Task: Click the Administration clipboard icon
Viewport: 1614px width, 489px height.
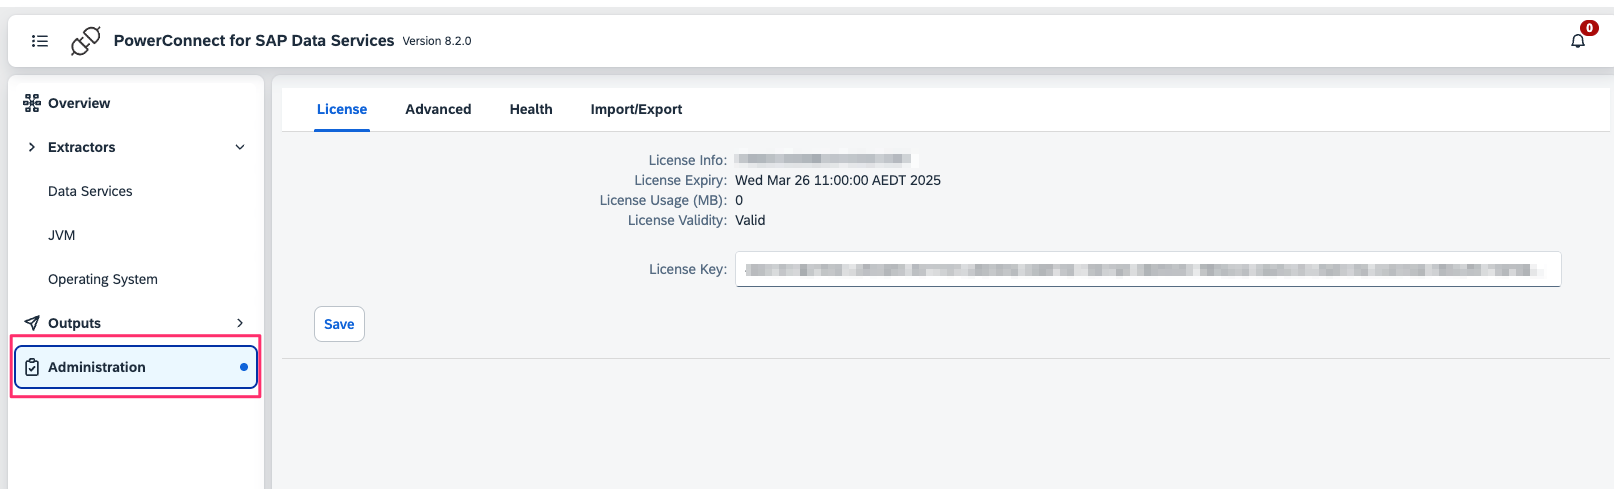Action: click(x=32, y=367)
